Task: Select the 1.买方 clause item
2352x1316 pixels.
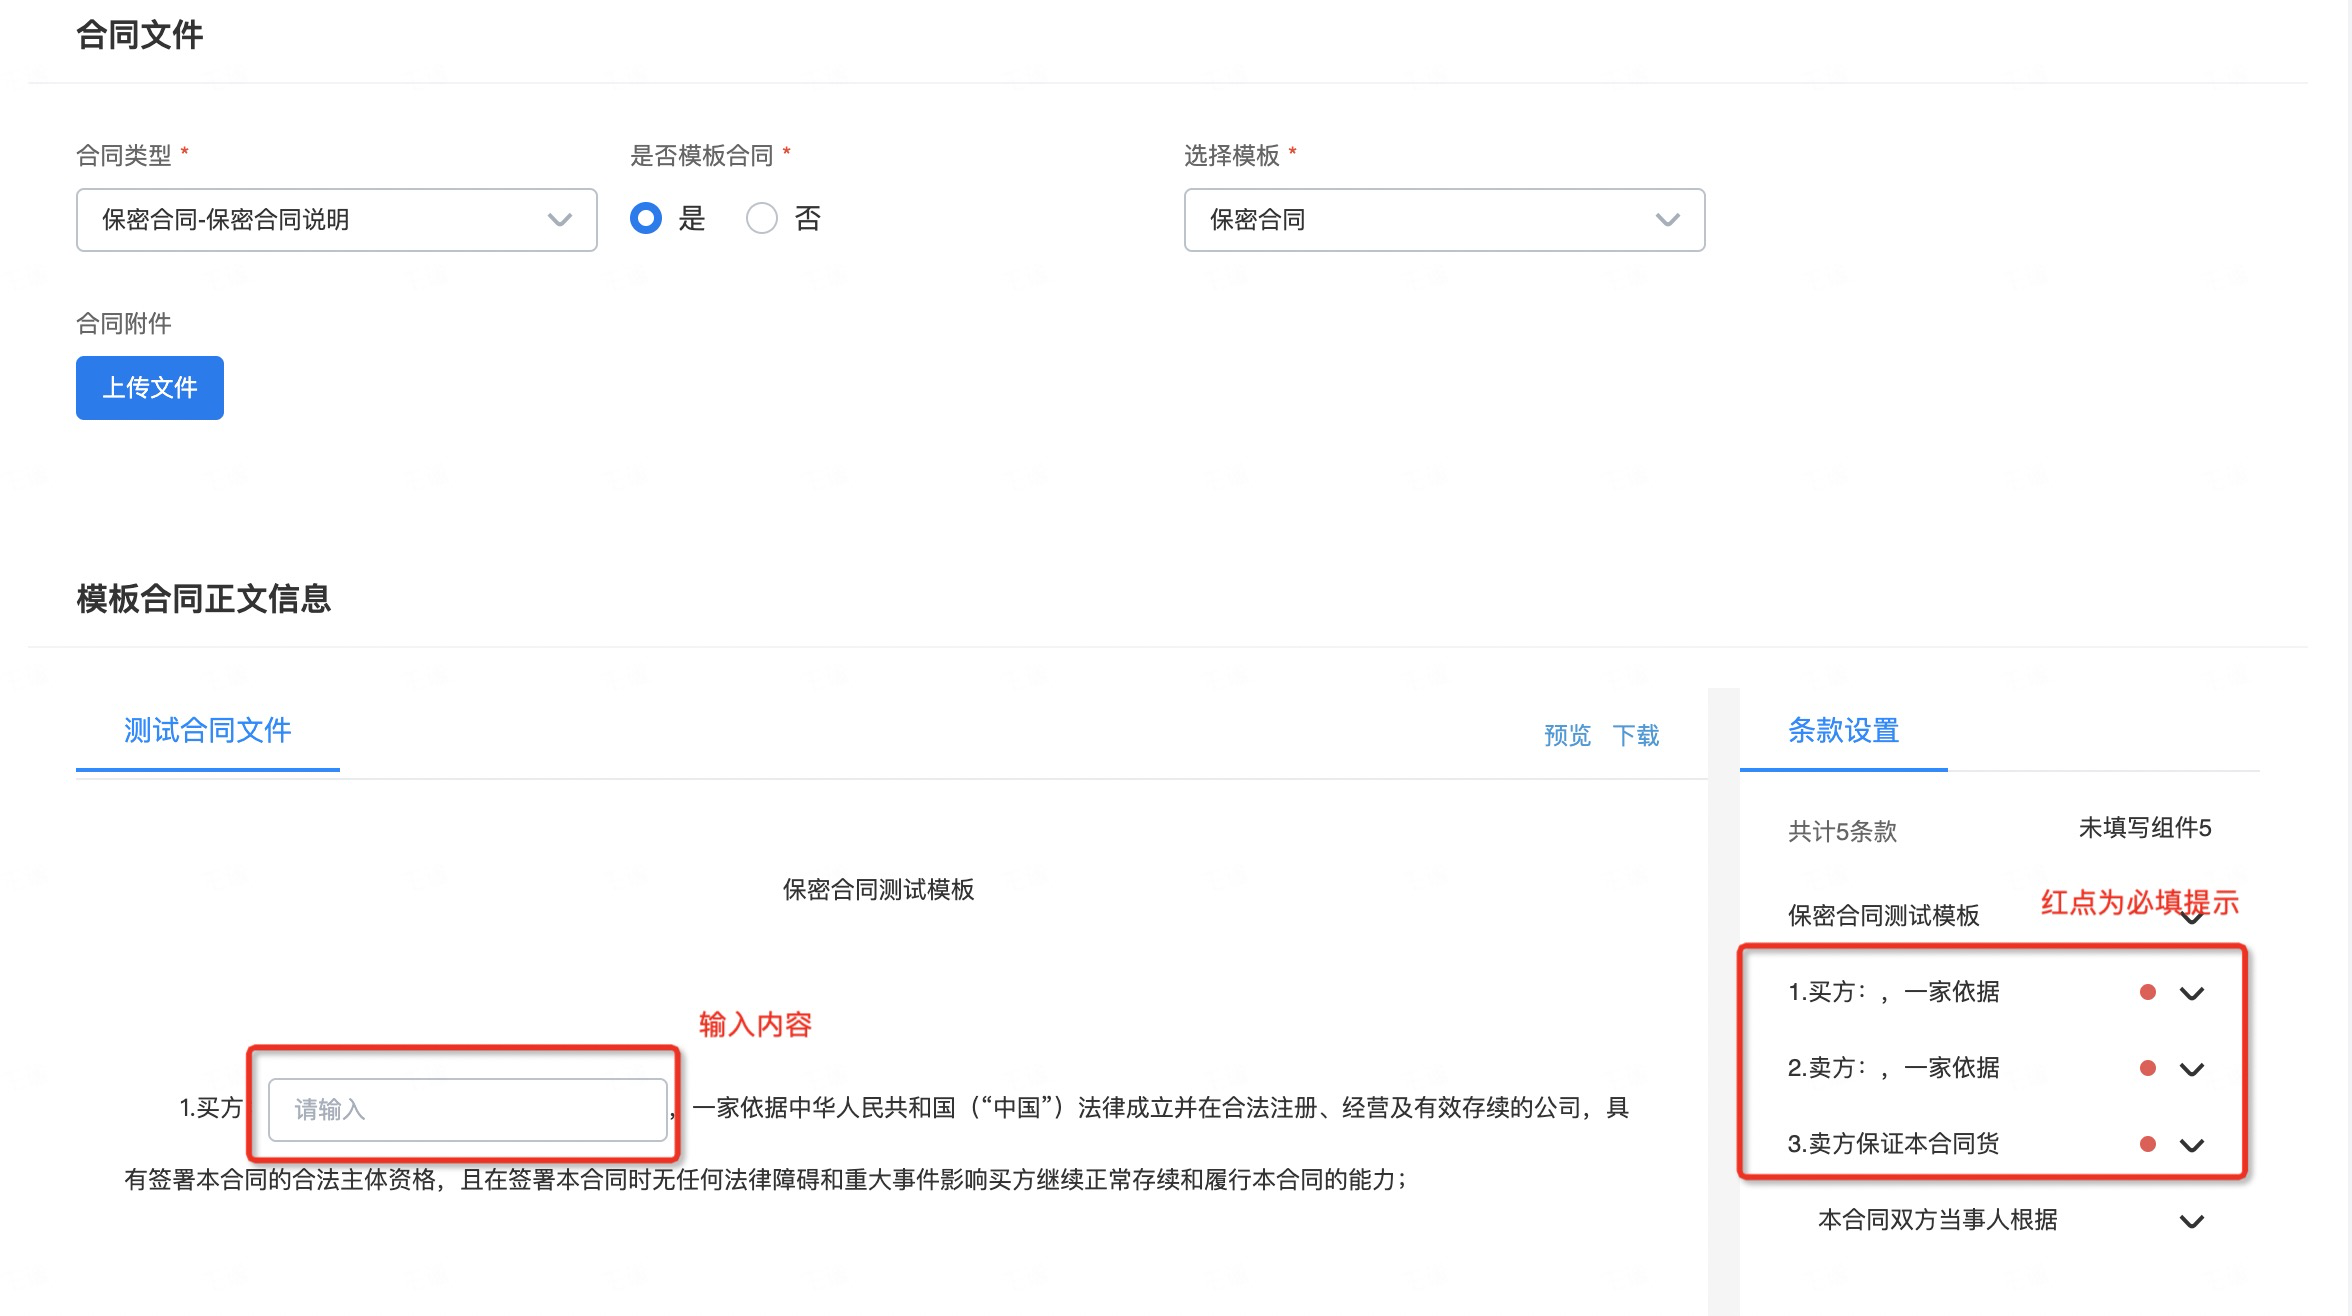Action: (x=1893, y=992)
